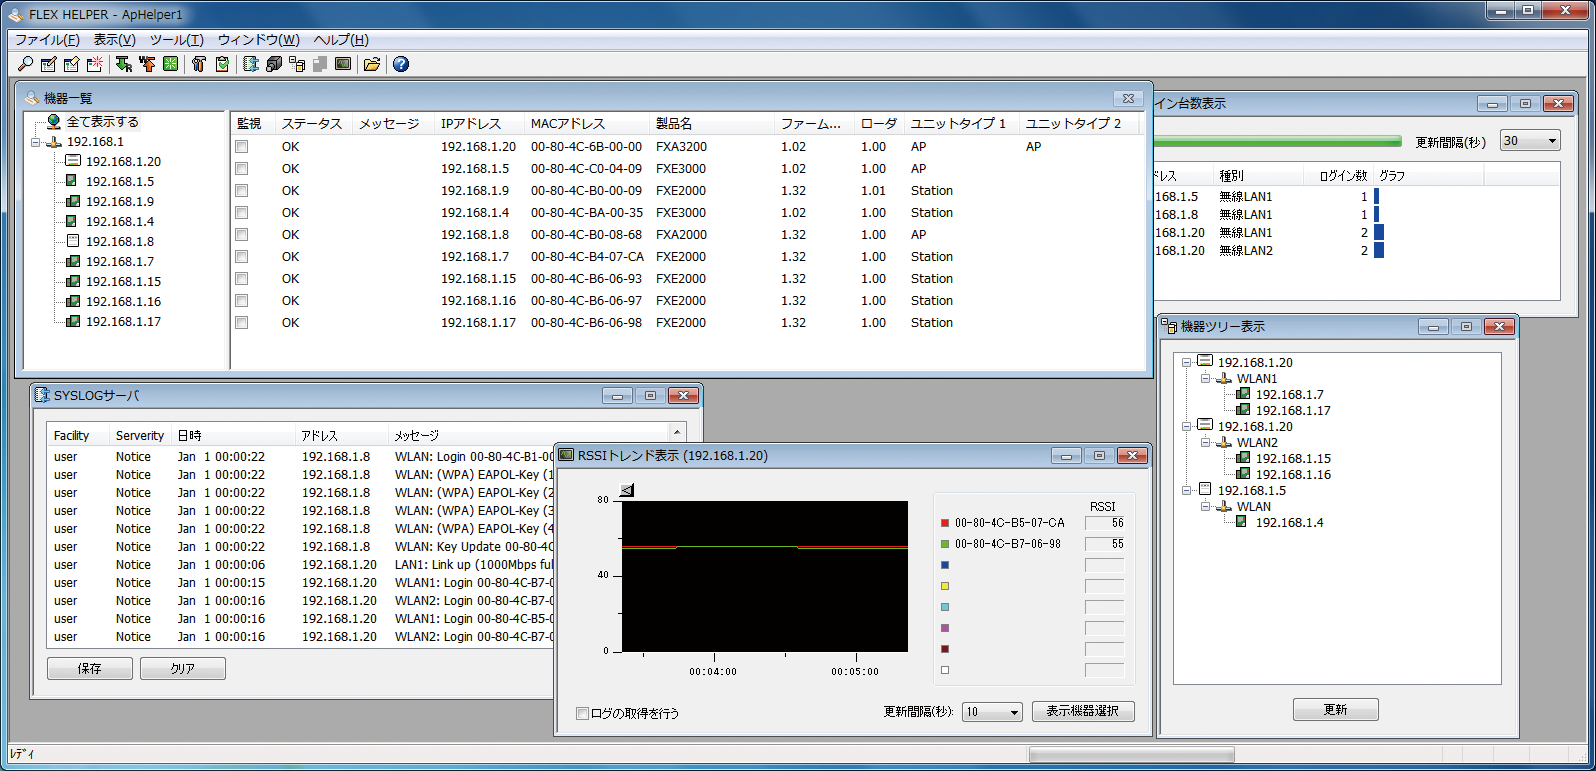1596x771 pixels.
Task: Click the green down-arrow R read icon
Action: (123, 64)
